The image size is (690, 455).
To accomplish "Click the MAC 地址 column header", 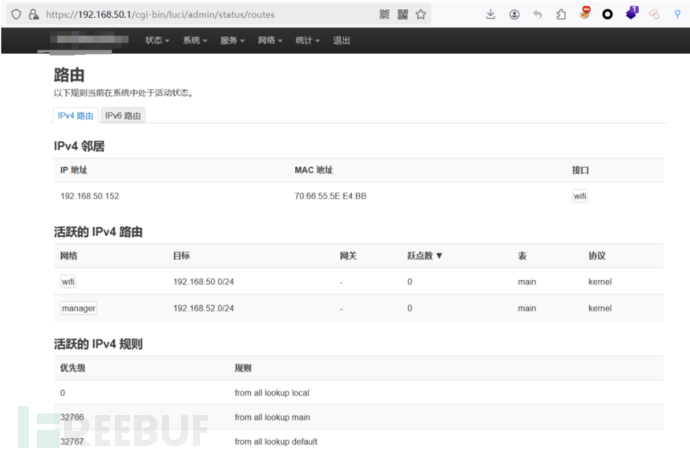I will (x=313, y=170).
